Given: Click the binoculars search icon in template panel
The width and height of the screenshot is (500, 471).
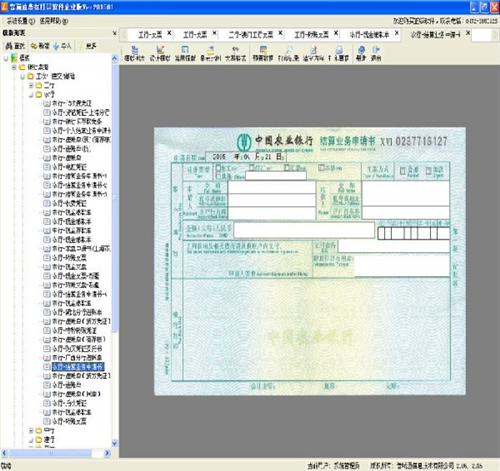Looking at the screenshot, I should click(9, 46).
